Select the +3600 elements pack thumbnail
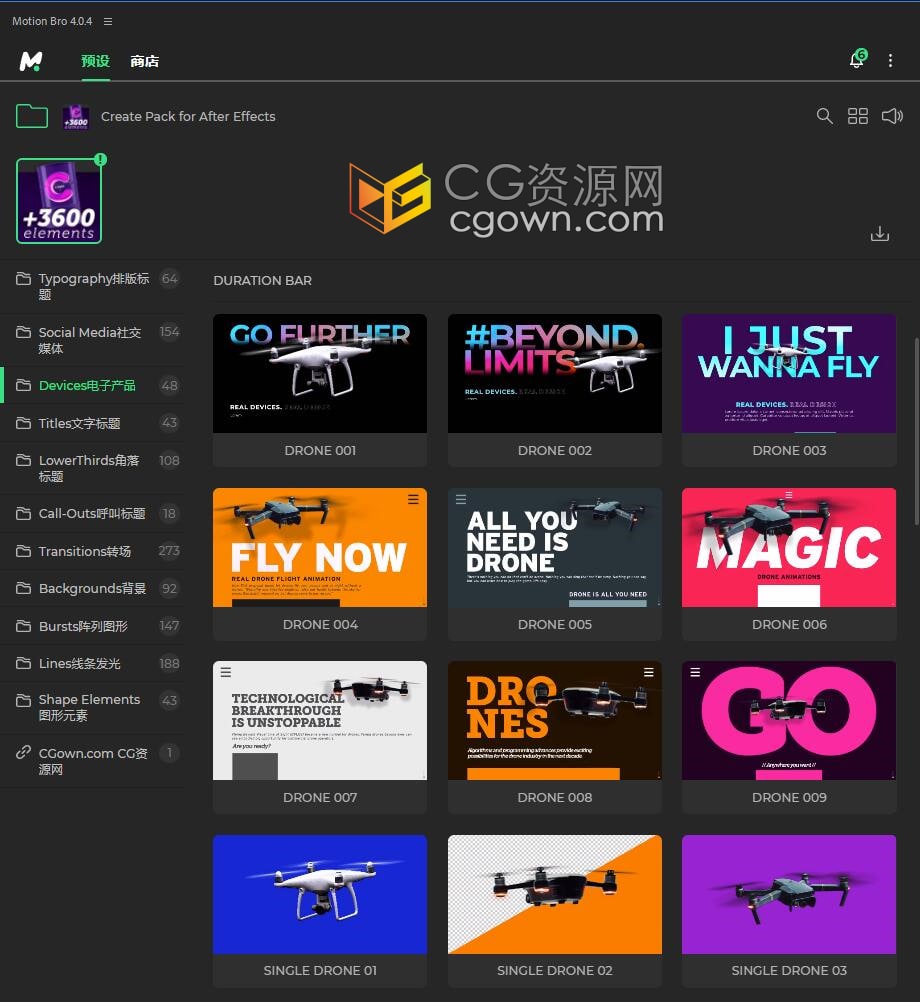This screenshot has width=920, height=1002. tap(59, 201)
